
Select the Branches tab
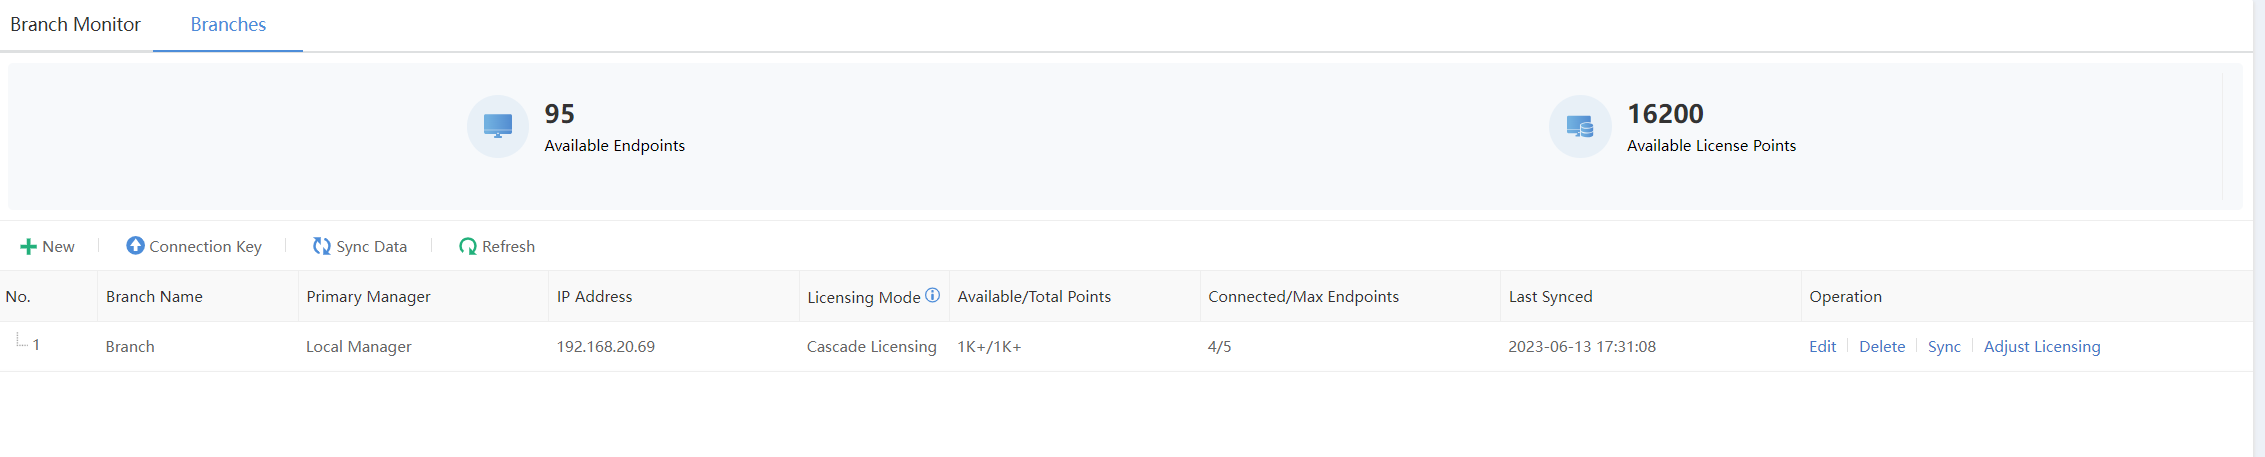coord(228,24)
